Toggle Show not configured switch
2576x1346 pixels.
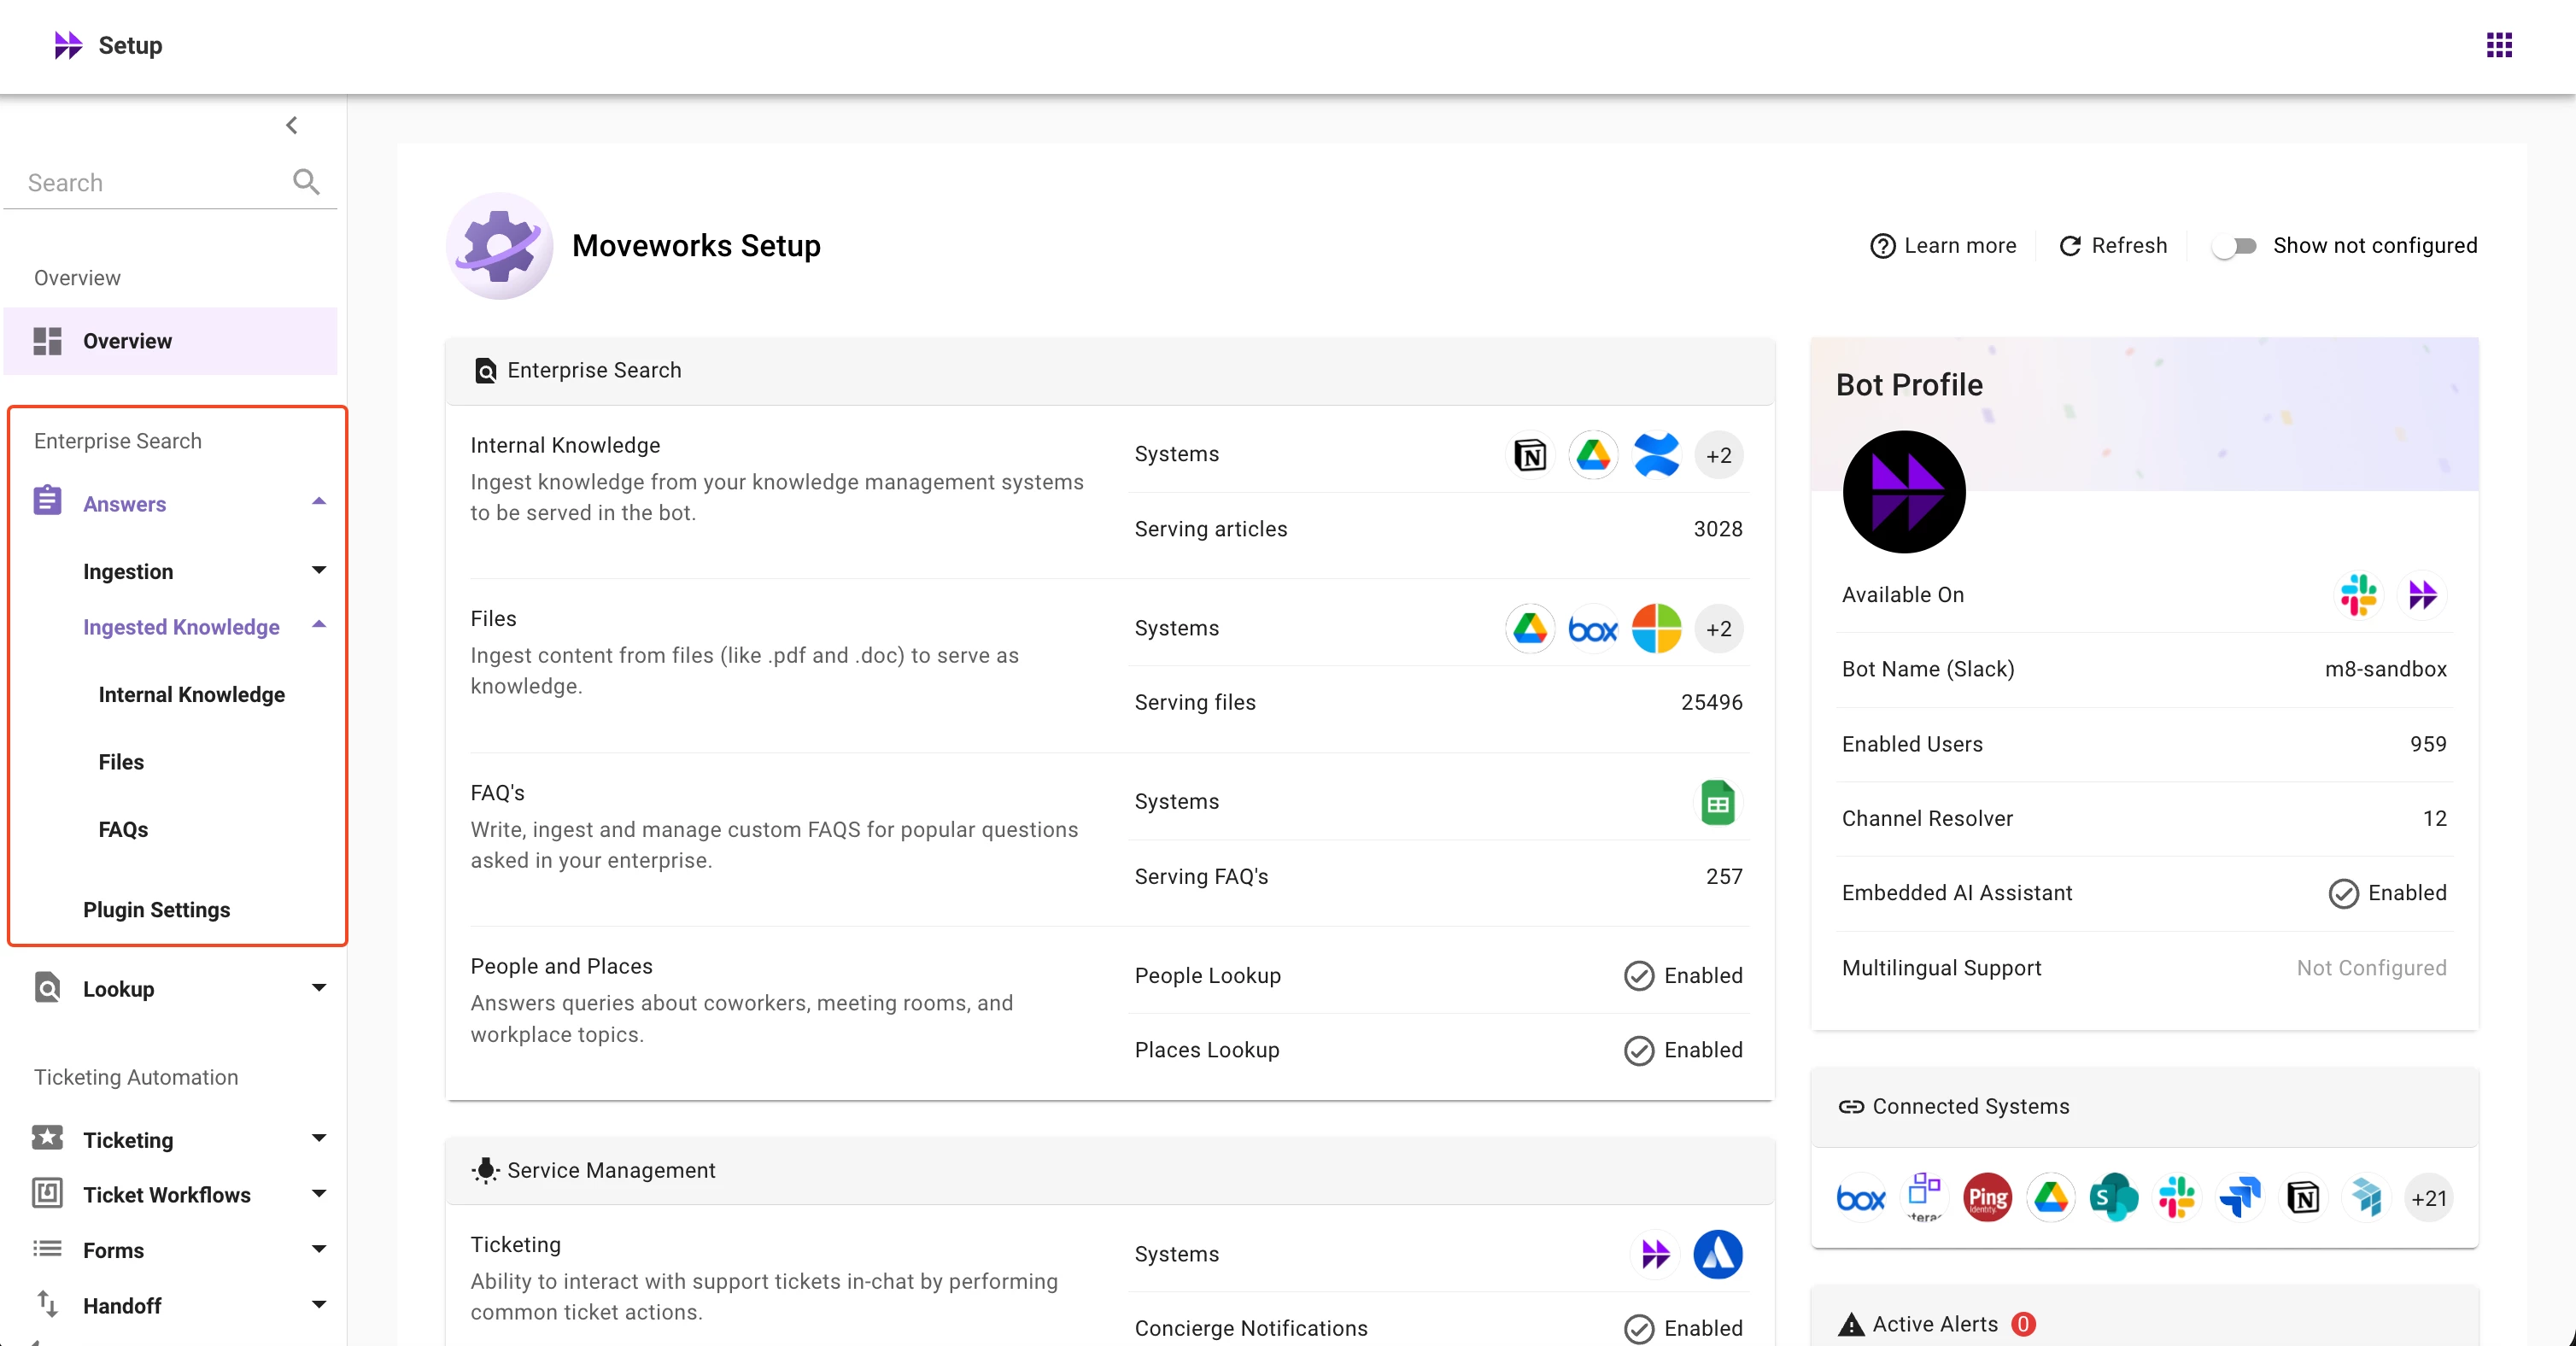coord(2234,246)
